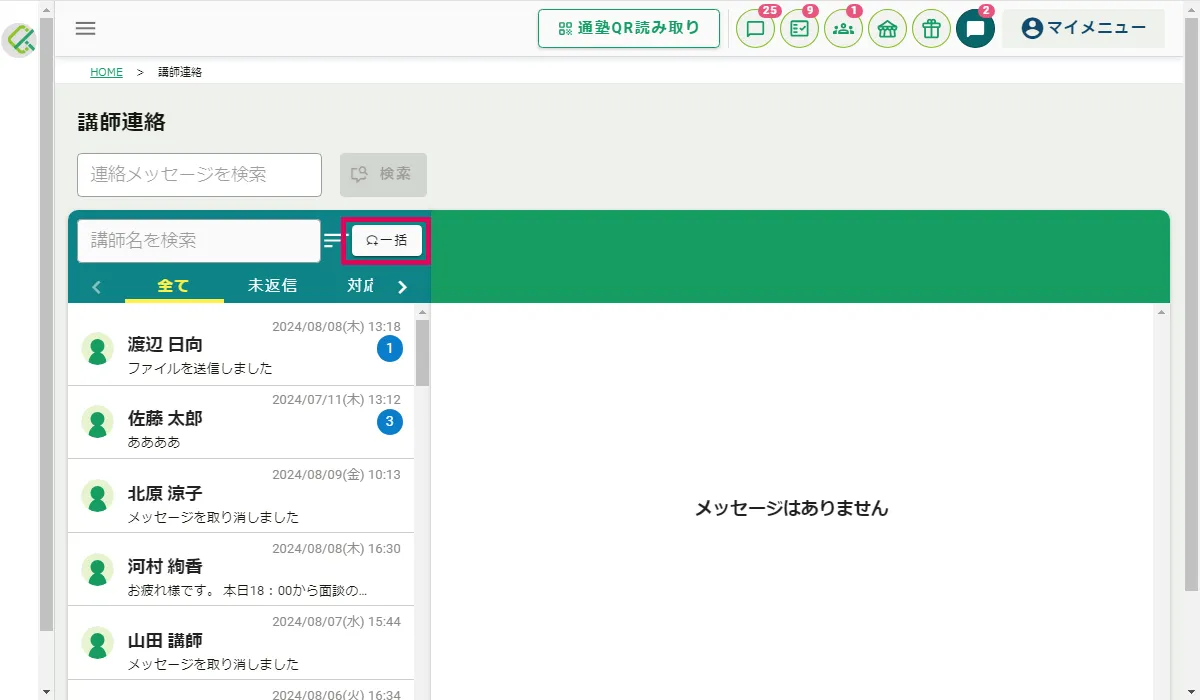Open the 山田 講師 conversation
The width and height of the screenshot is (1200, 700).
tap(241, 643)
